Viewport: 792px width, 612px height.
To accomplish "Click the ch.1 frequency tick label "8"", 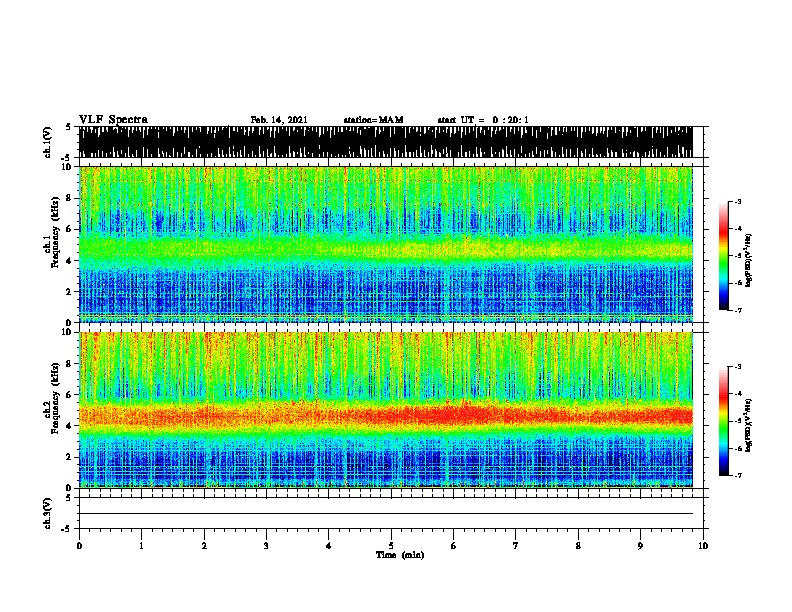I will [70, 198].
